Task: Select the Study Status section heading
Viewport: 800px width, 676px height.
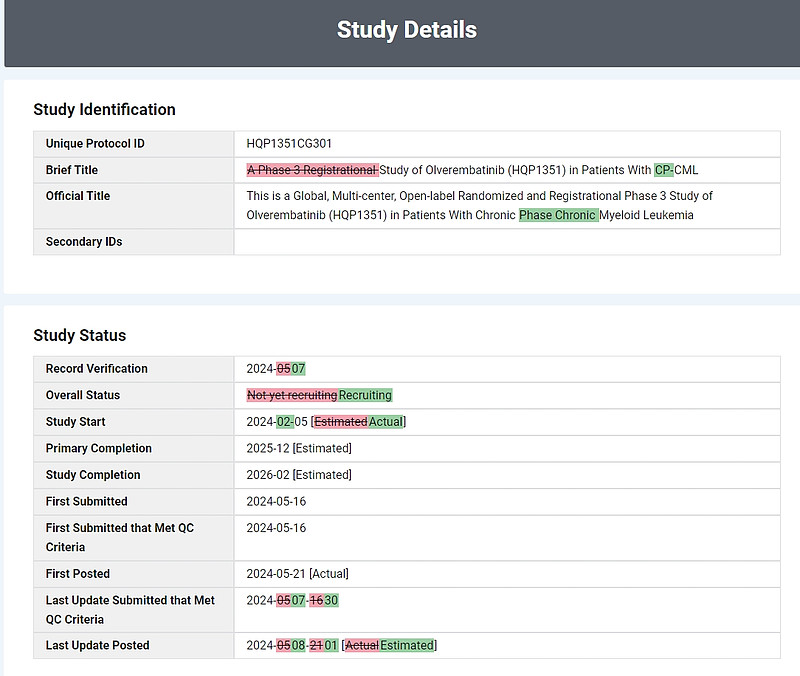Action: coord(80,335)
